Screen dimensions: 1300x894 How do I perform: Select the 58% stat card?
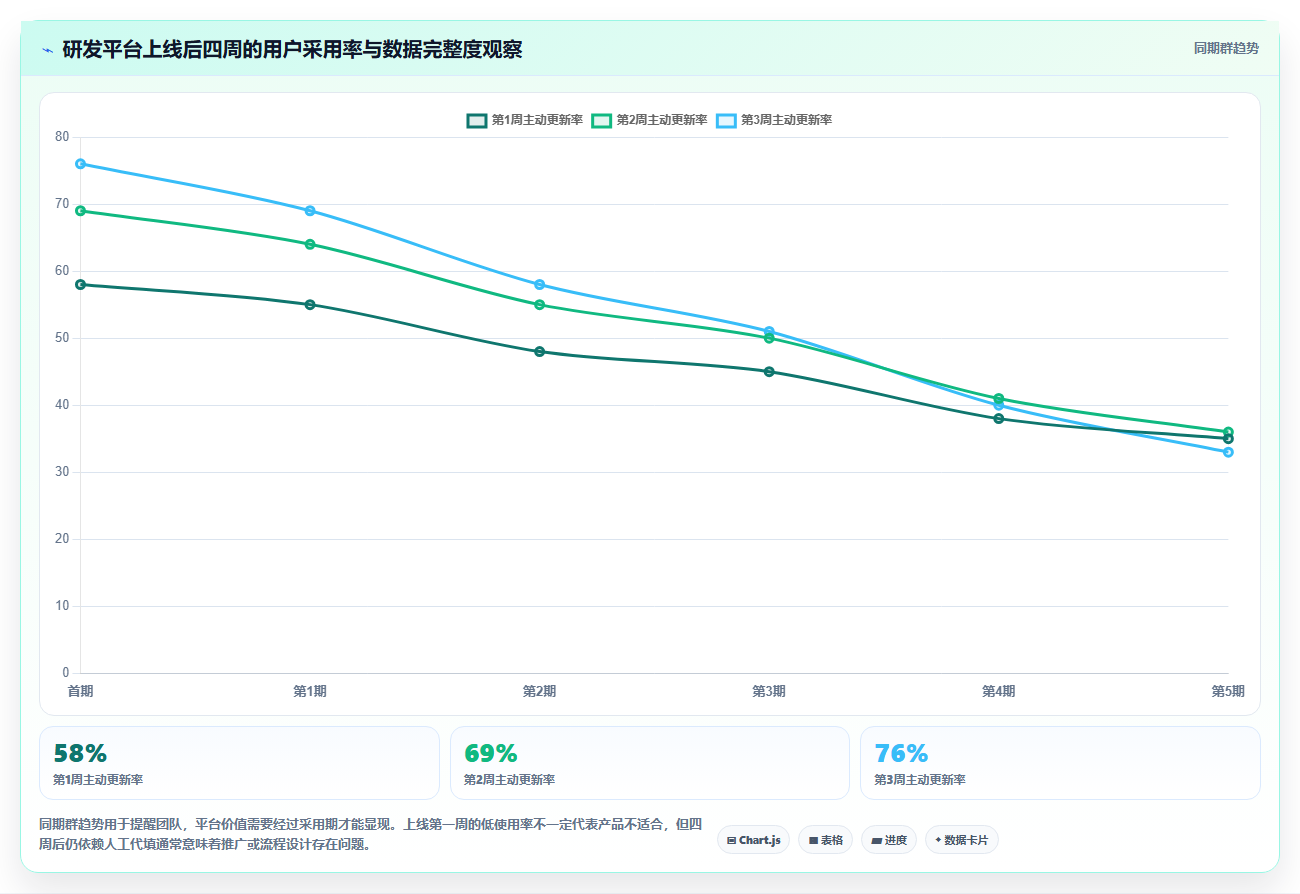coord(239,763)
